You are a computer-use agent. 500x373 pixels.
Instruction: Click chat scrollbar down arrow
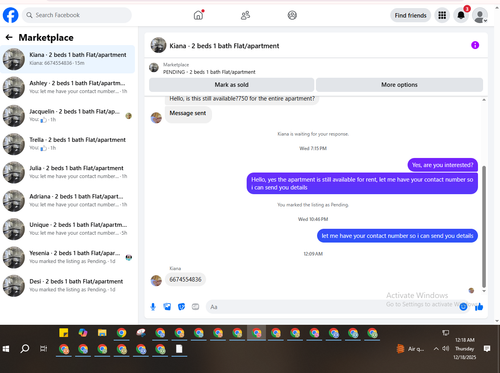484,291
